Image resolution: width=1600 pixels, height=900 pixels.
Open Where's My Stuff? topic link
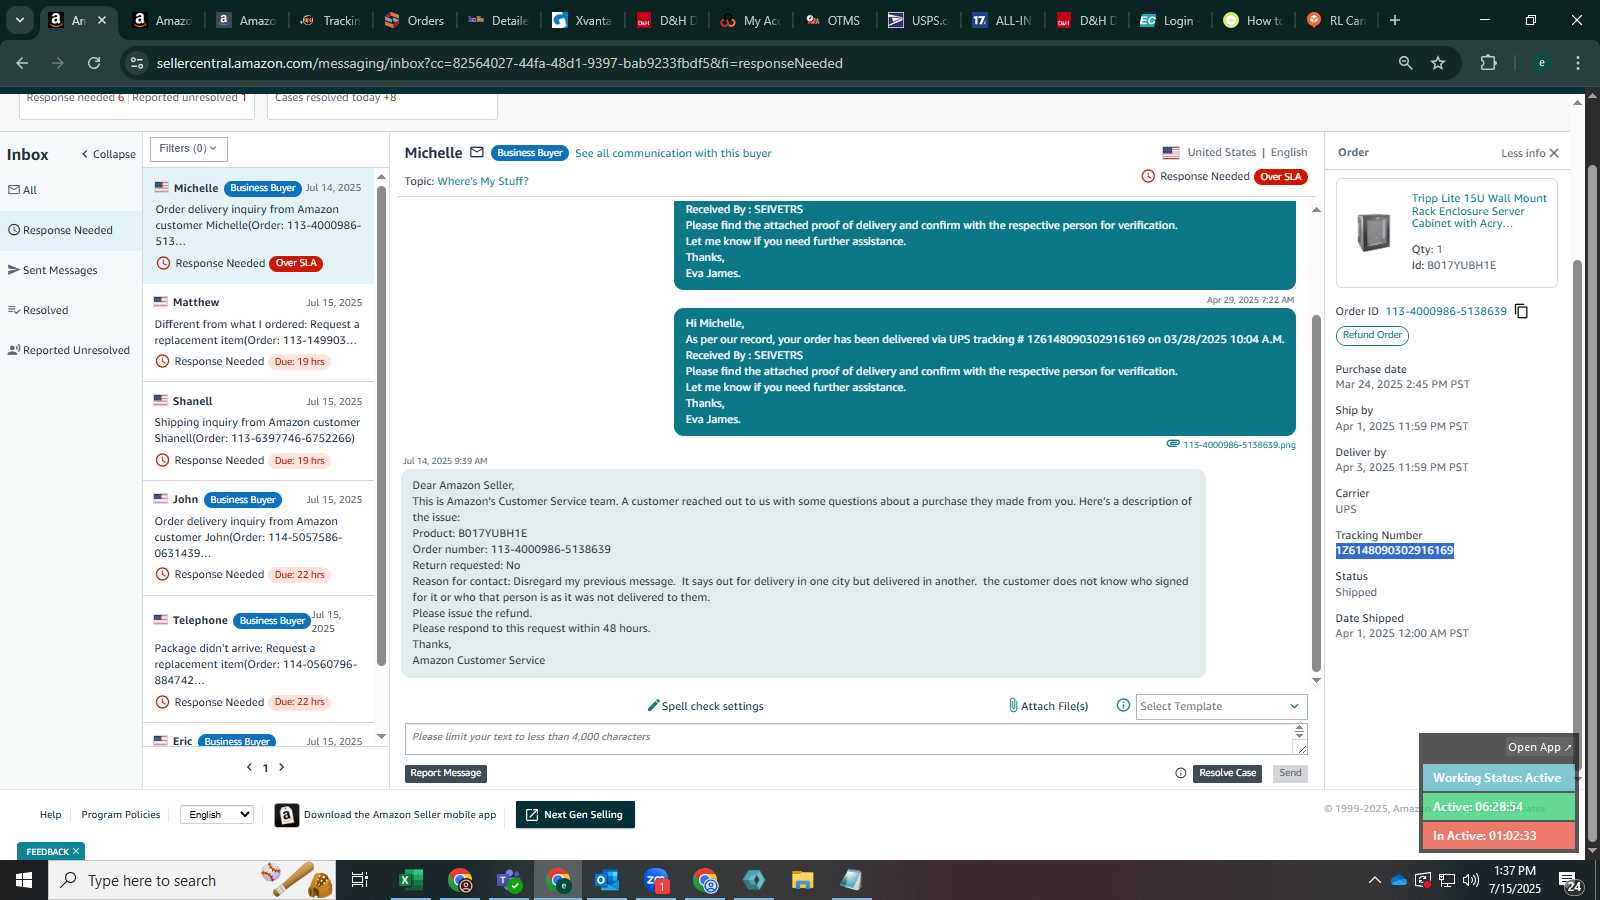(482, 181)
